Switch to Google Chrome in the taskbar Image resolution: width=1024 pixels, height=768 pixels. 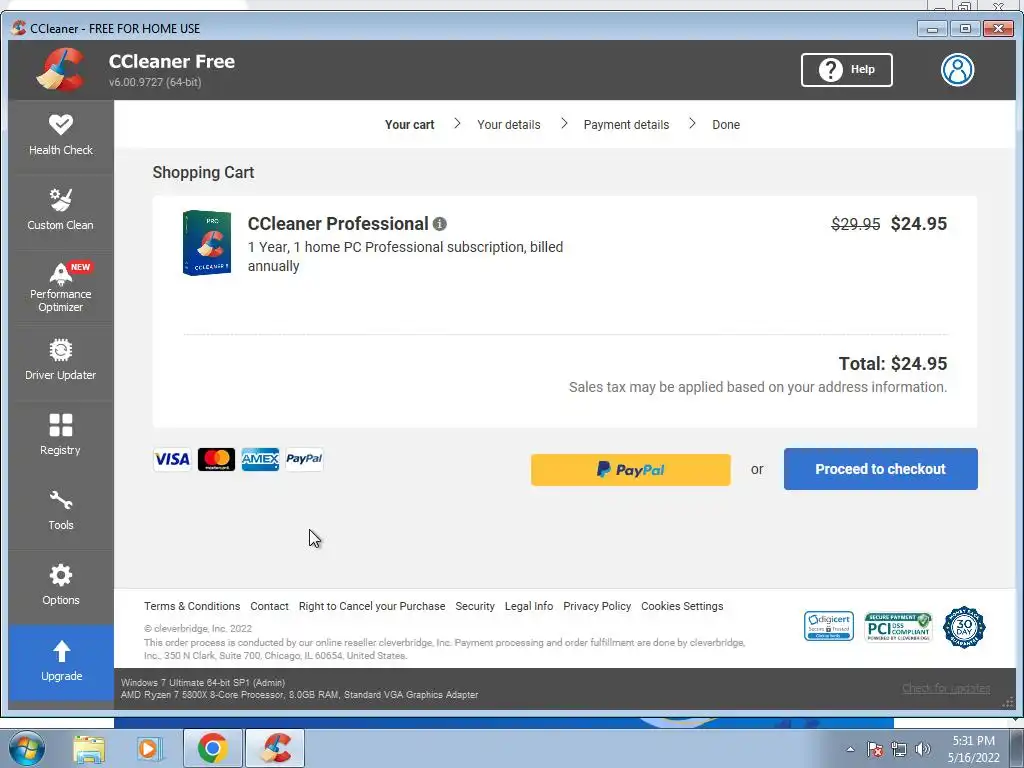click(213, 748)
